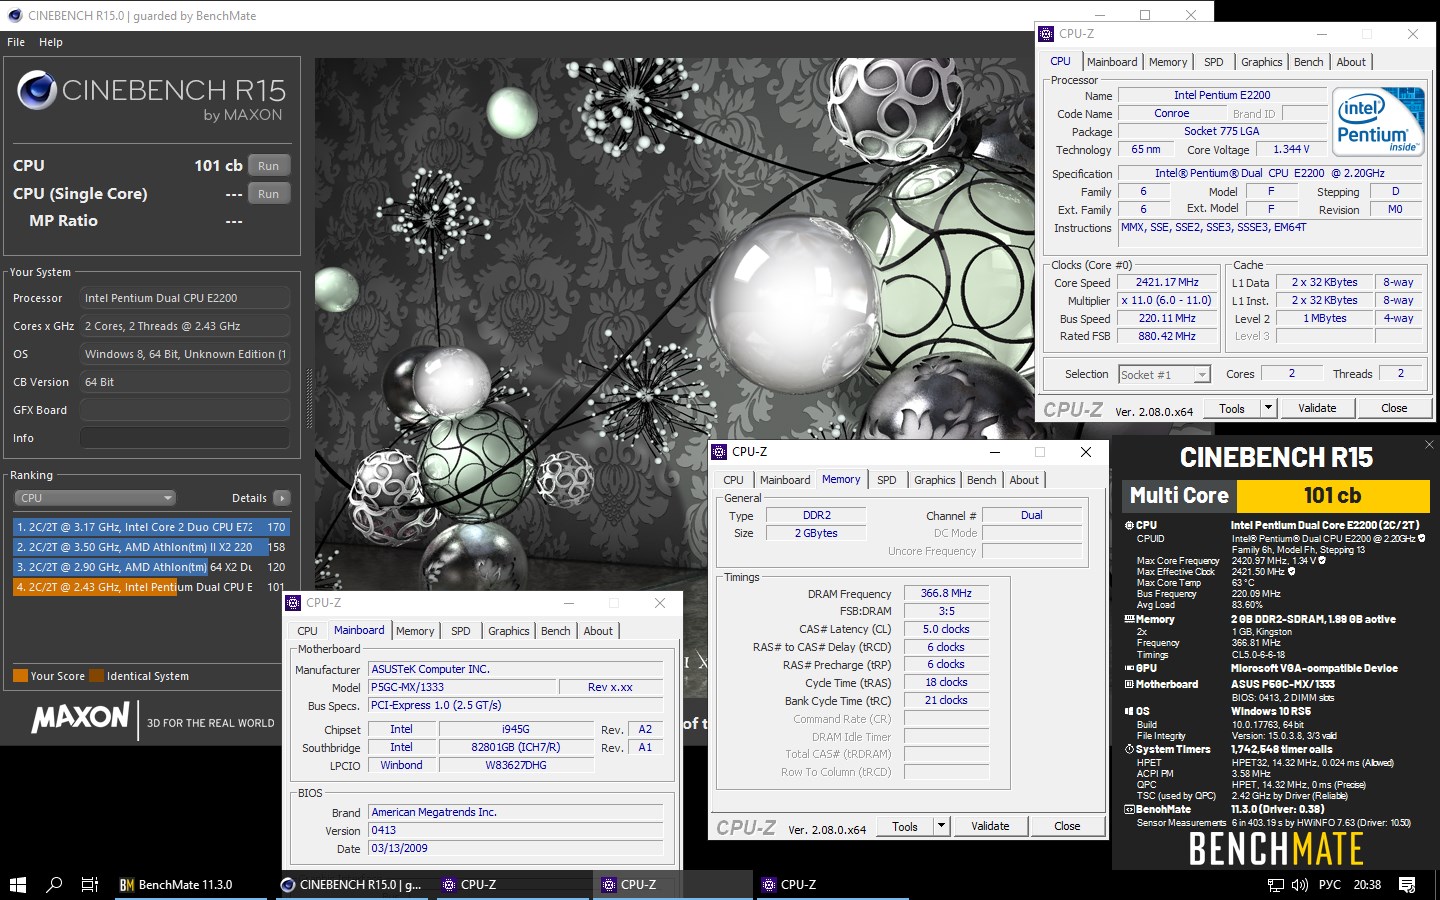1440x900 pixels.
Task: Click the OS section icon in BenchMate panel
Action: (1129, 711)
